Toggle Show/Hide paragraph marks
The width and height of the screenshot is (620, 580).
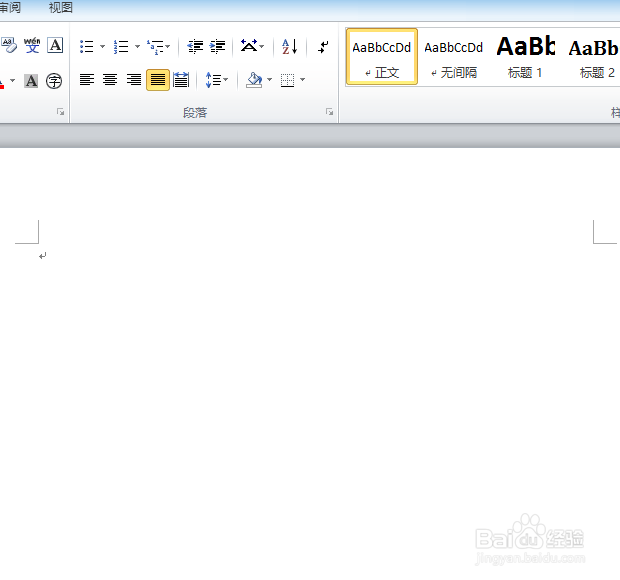coord(323,47)
